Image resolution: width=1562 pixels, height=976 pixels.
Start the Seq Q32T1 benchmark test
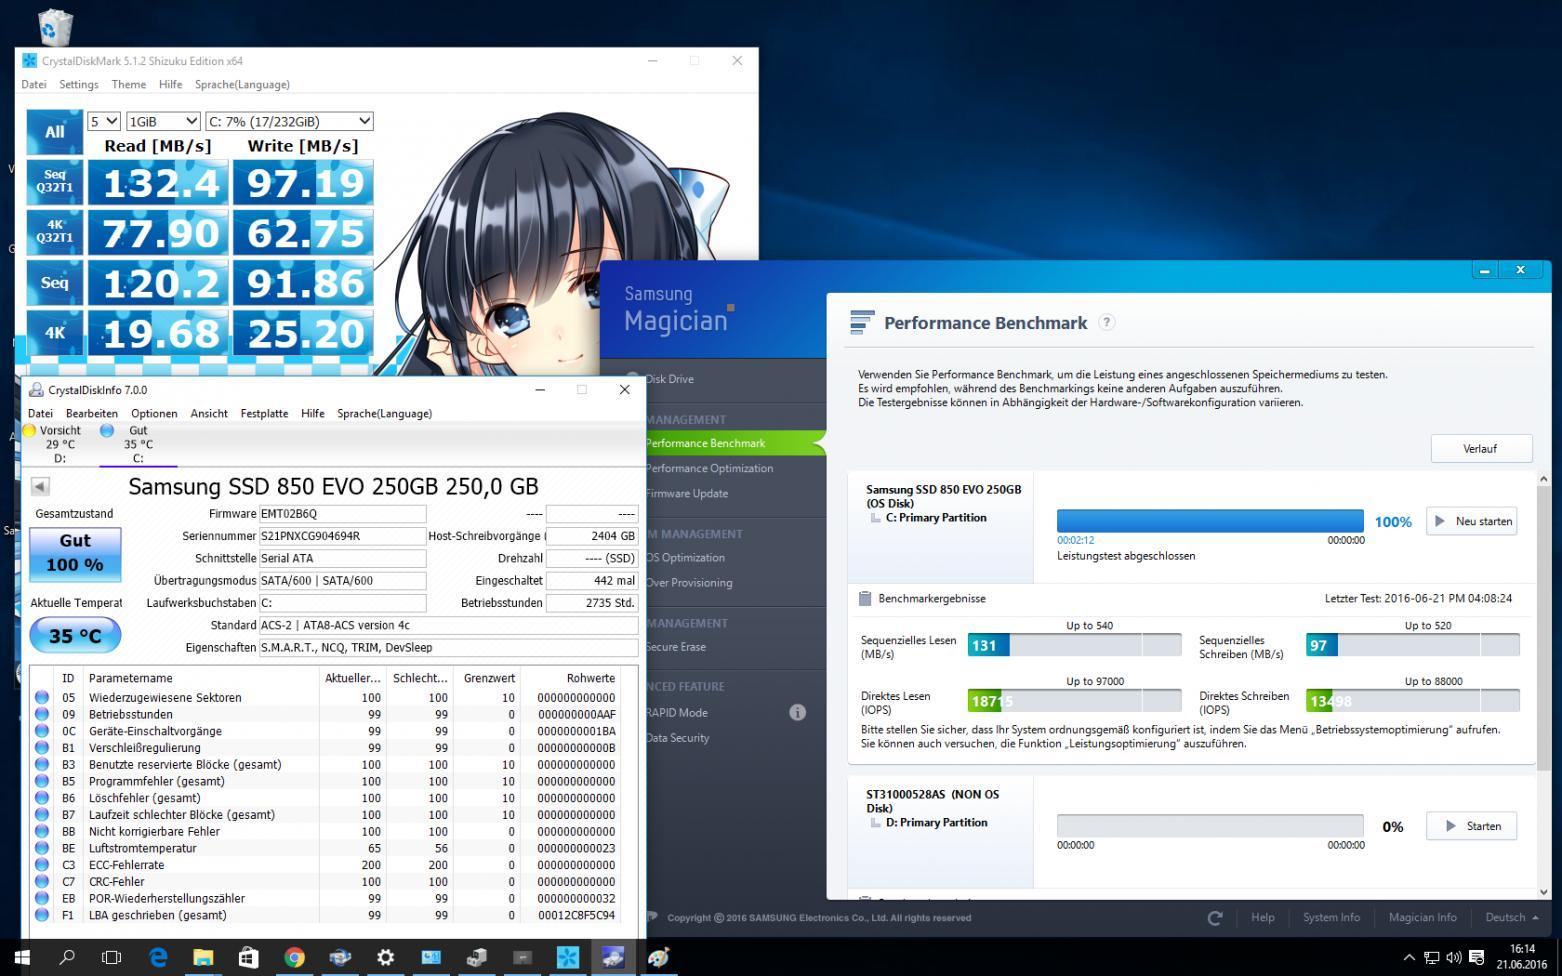54,182
